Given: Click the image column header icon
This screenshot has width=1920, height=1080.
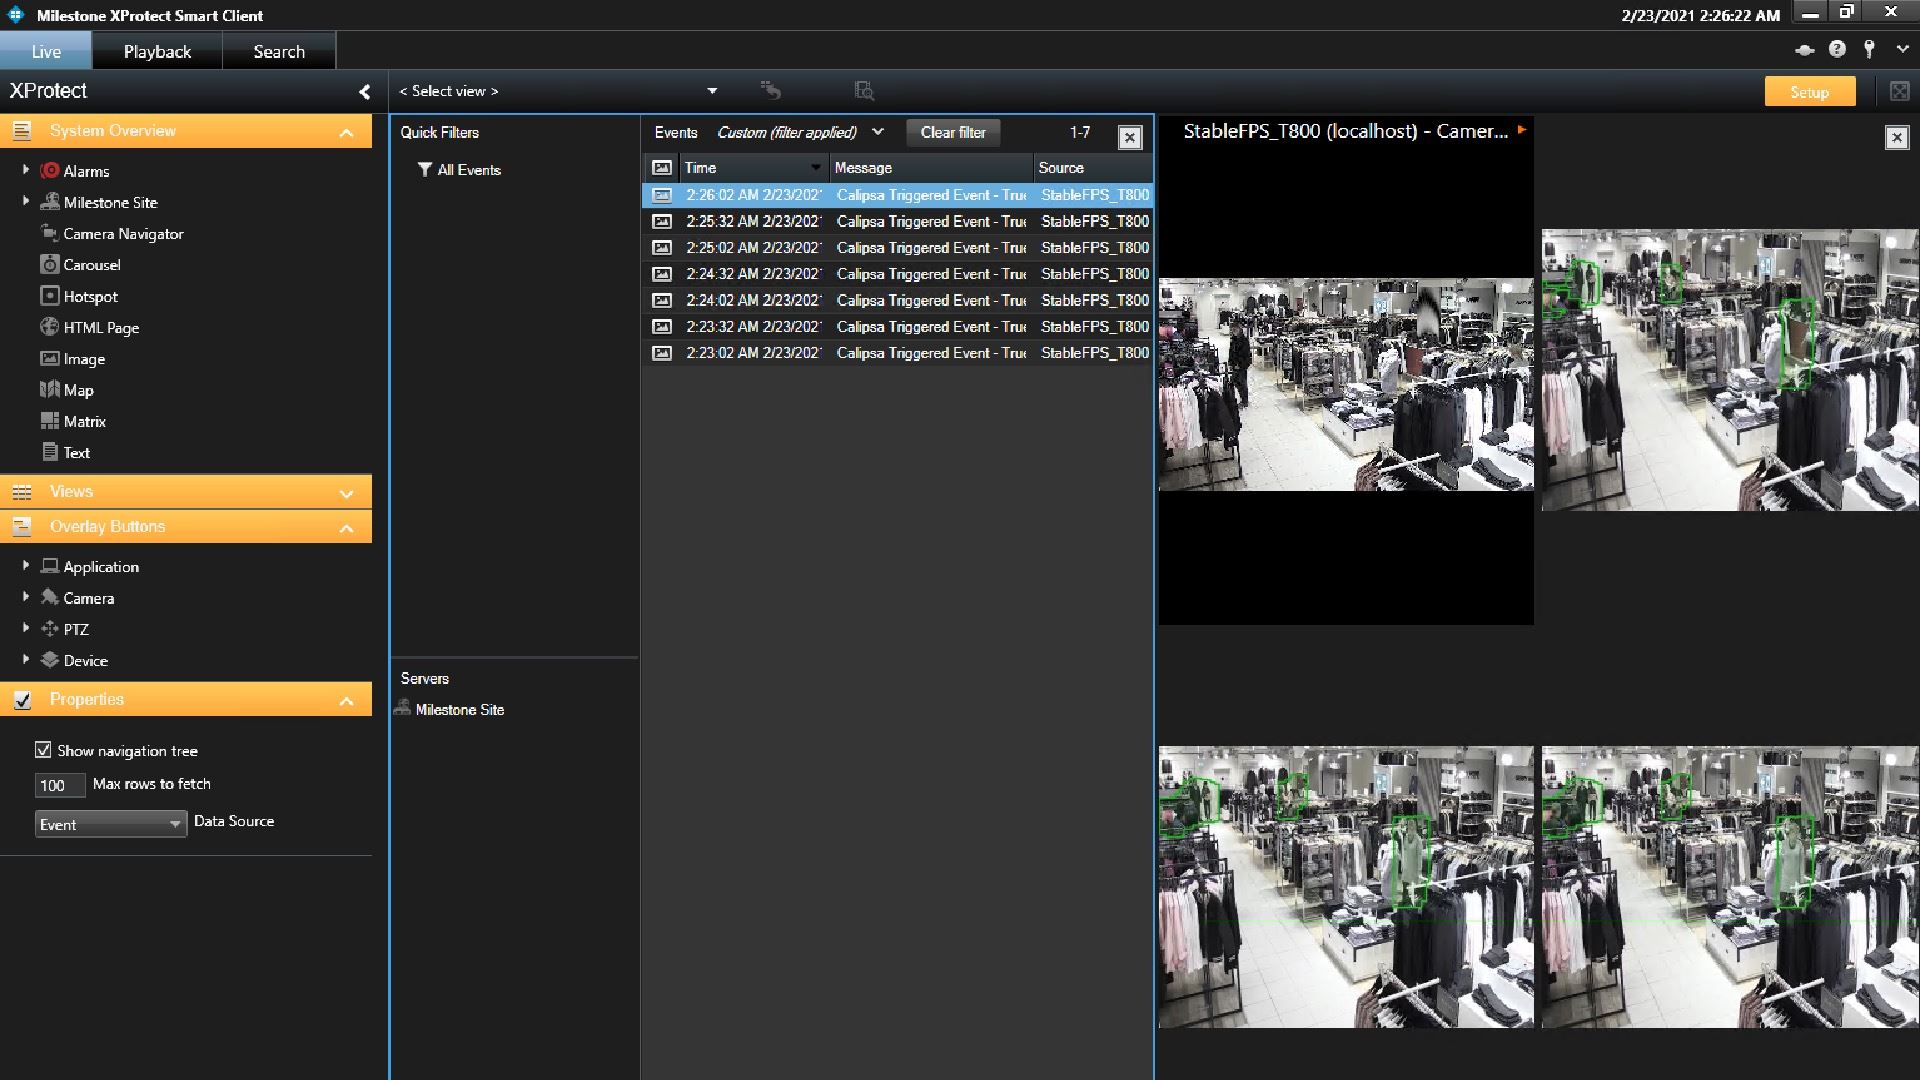Looking at the screenshot, I should (662, 168).
